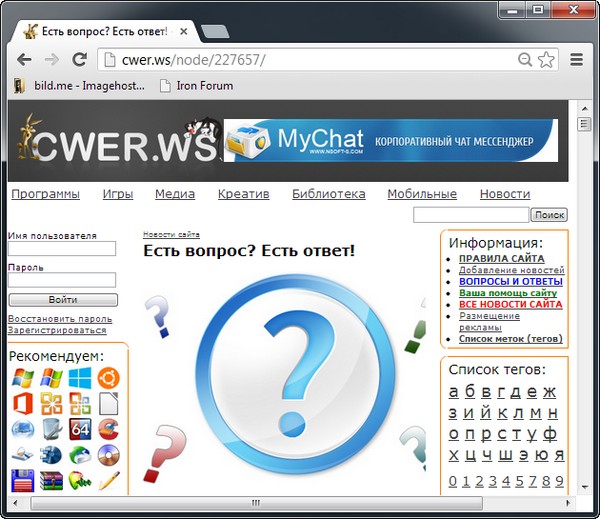Open the Программы menu section
The height and width of the screenshot is (519, 600).
pyautogui.click(x=45, y=194)
